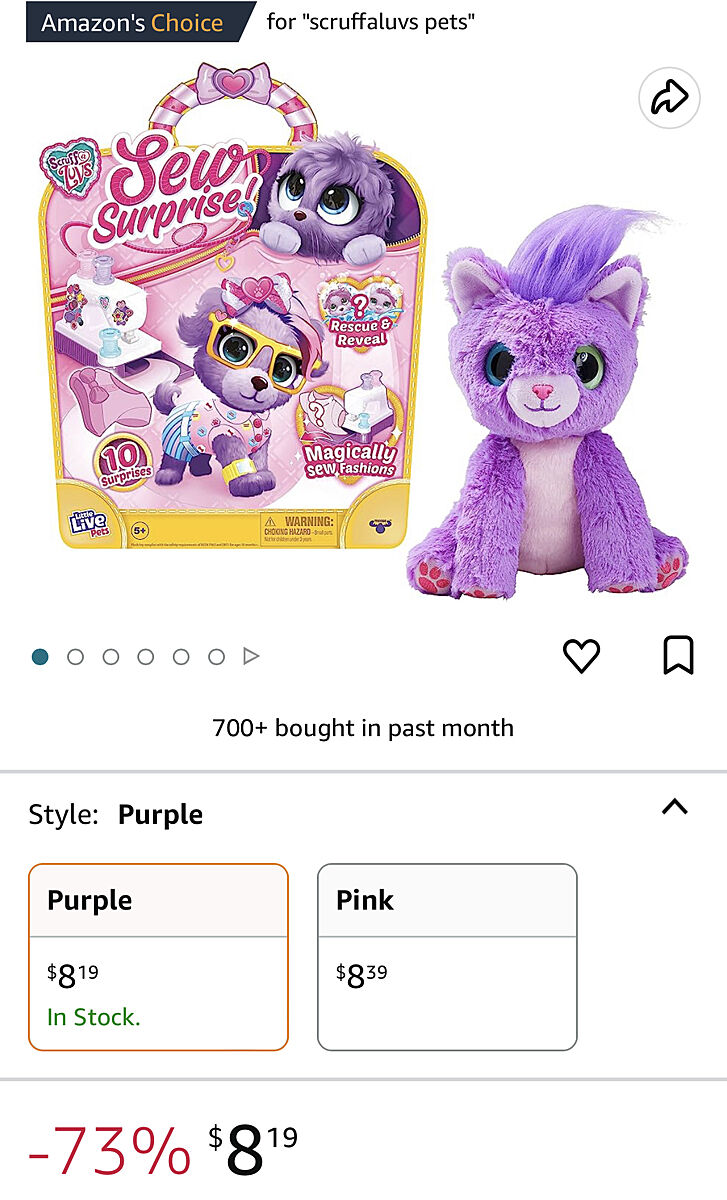Image resolution: width=727 pixels, height=1200 pixels.
Task: Show the fourth carousel image dot
Action: 146,657
